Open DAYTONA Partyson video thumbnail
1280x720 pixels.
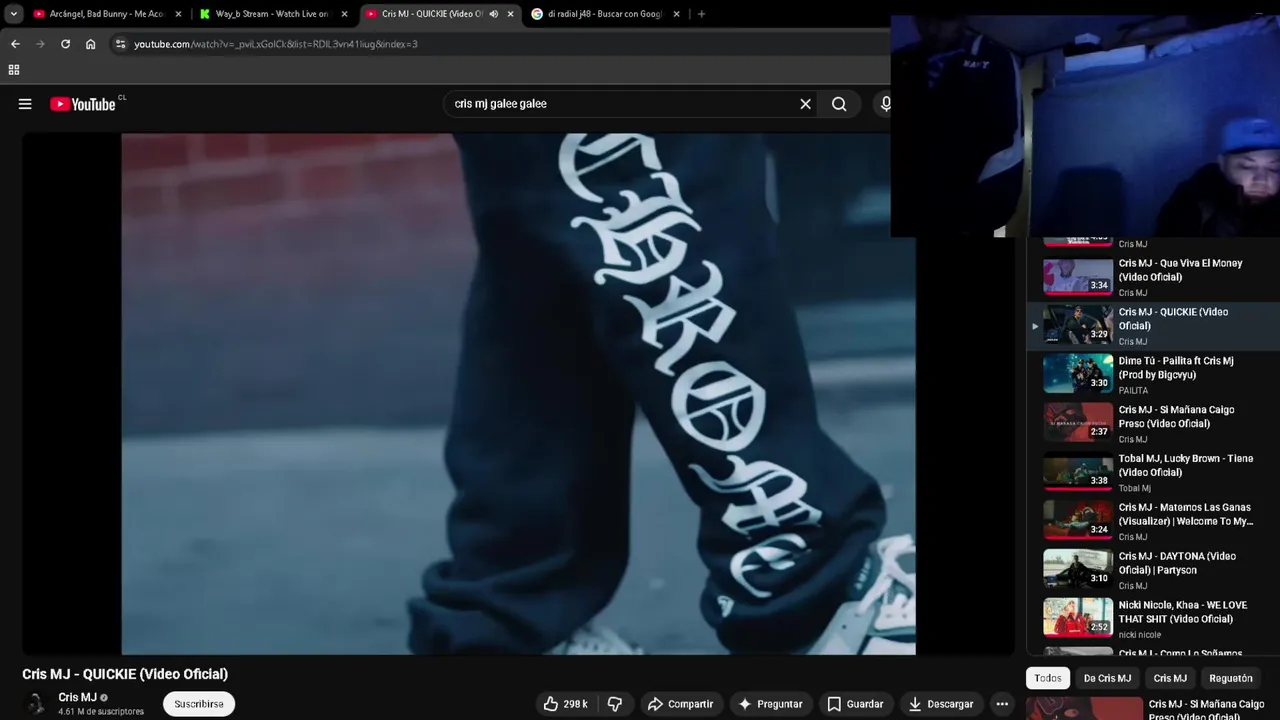point(1078,569)
